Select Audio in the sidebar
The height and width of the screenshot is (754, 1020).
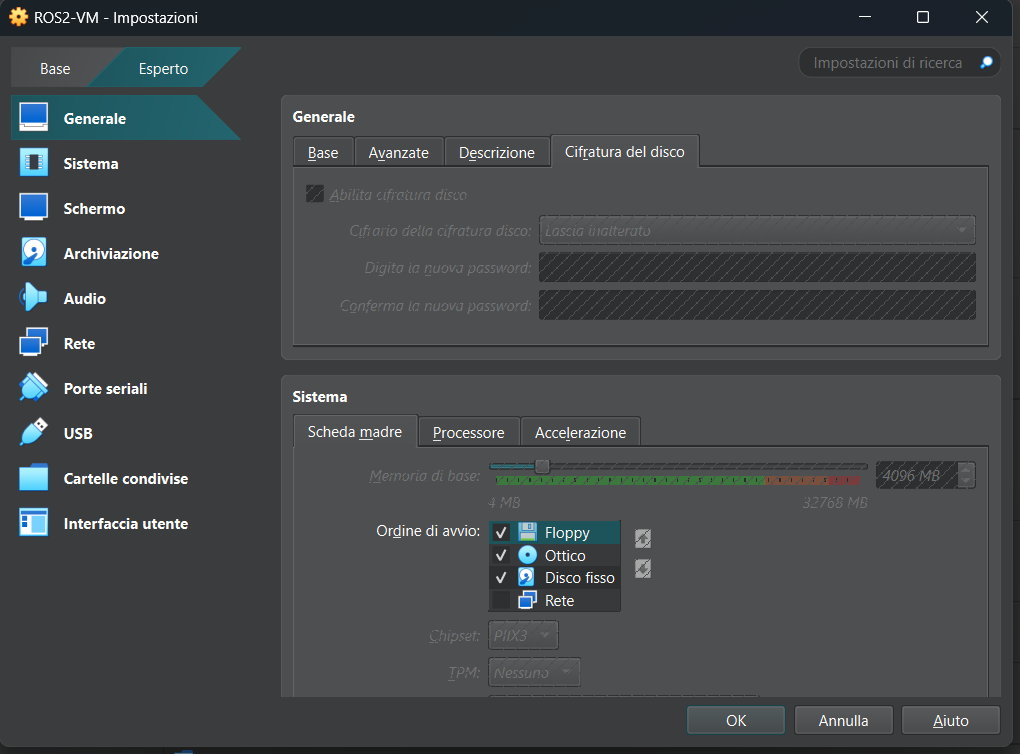[x=85, y=298]
